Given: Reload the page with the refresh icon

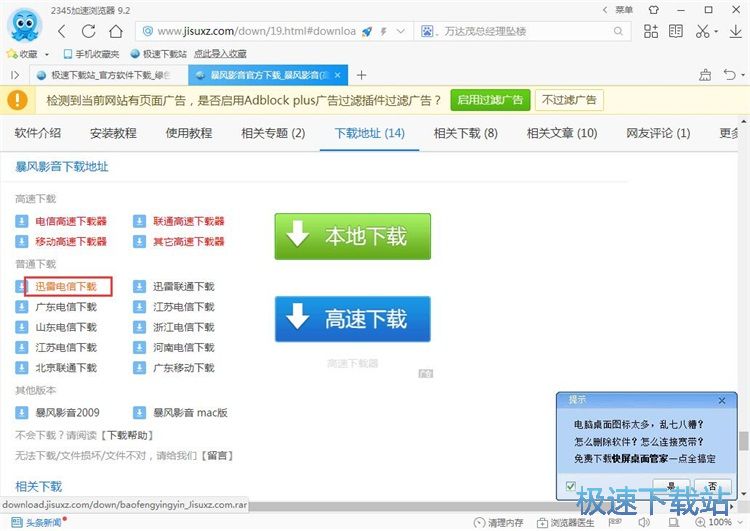Looking at the screenshot, I should pyautogui.click(x=89, y=31).
